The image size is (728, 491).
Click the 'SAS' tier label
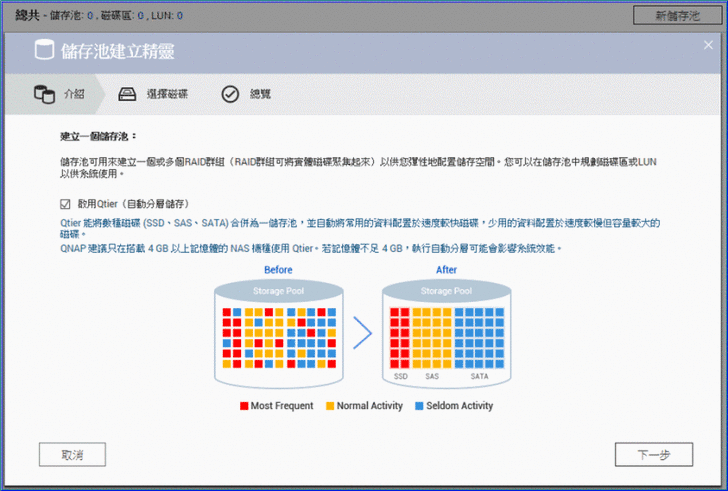pos(432,376)
